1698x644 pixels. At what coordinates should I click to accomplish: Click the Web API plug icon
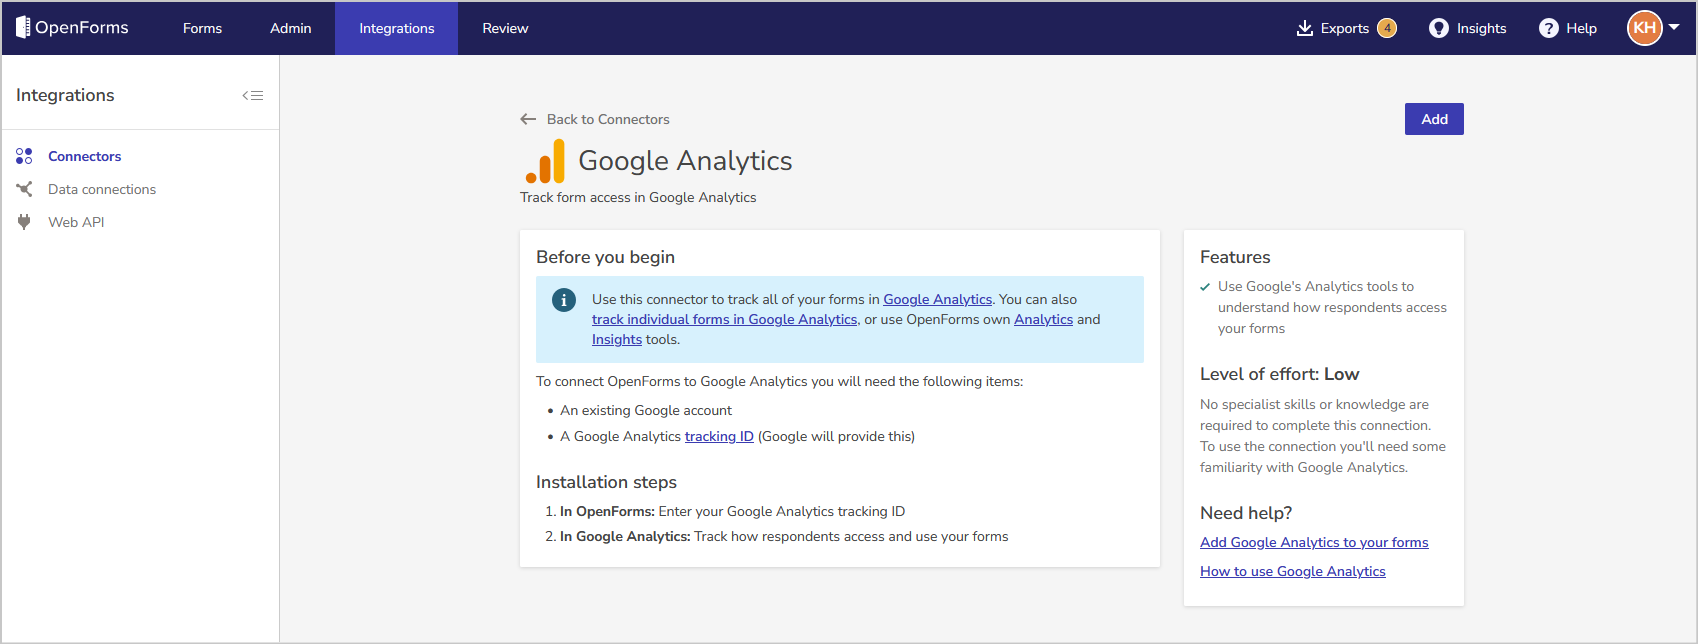pyautogui.click(x=24, y=222)
